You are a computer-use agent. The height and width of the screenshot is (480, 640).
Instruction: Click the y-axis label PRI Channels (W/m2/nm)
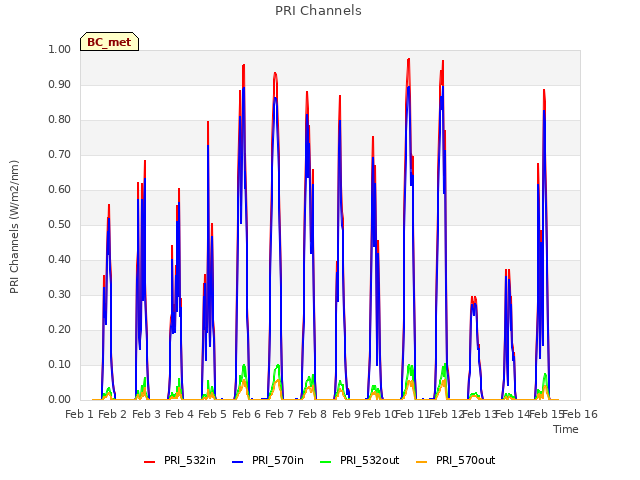click(14, 227)
